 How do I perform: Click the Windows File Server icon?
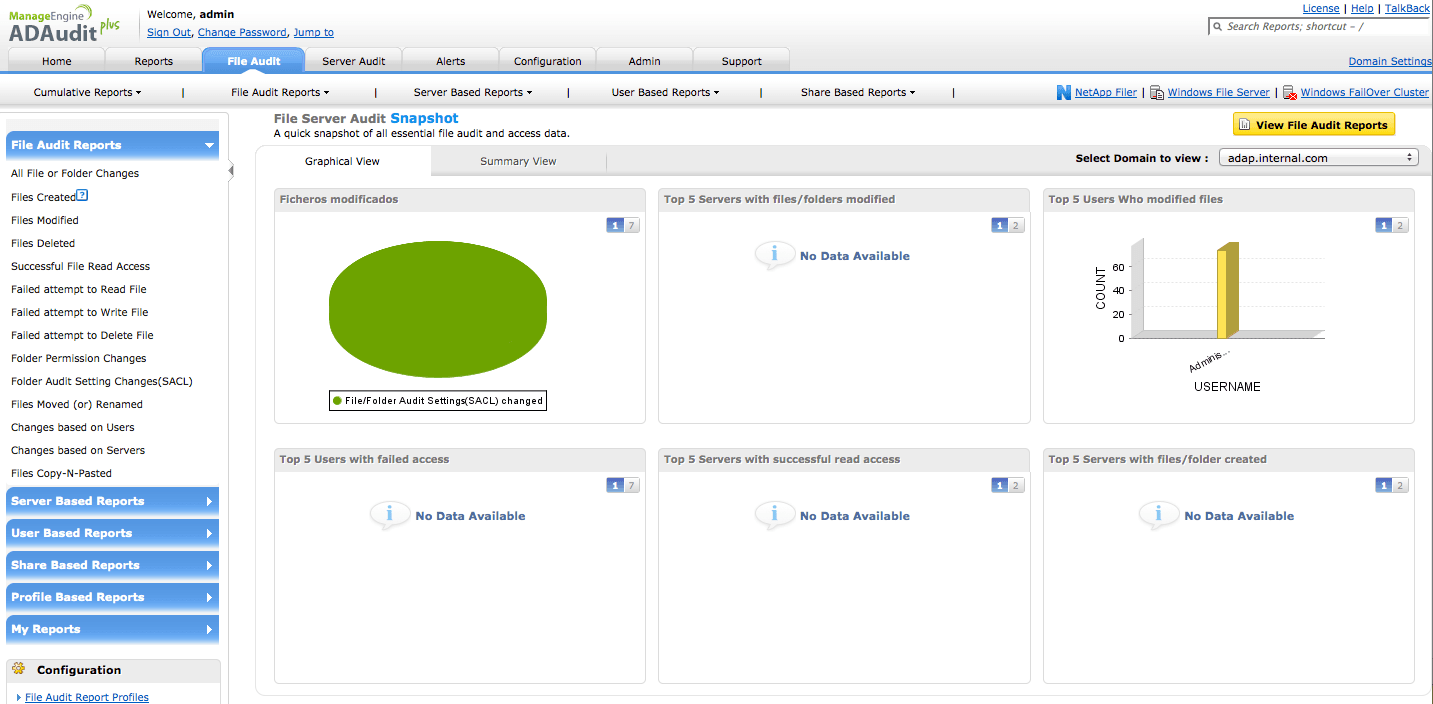(1157, 93)
